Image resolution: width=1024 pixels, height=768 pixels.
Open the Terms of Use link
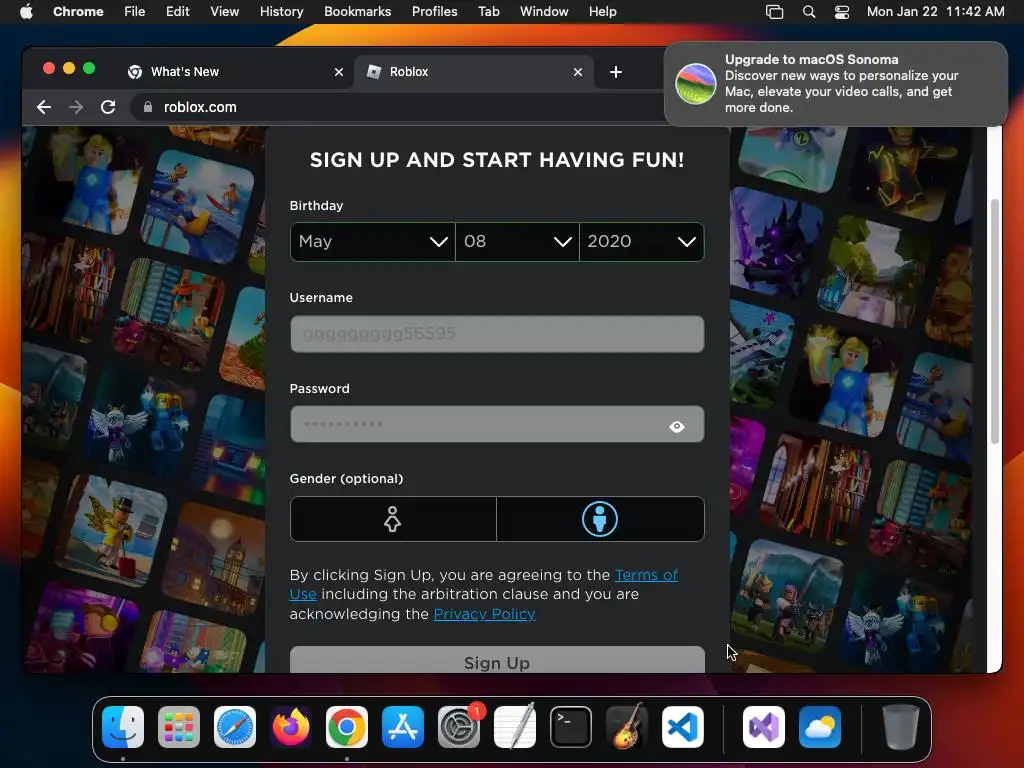(x=647, y=575)
